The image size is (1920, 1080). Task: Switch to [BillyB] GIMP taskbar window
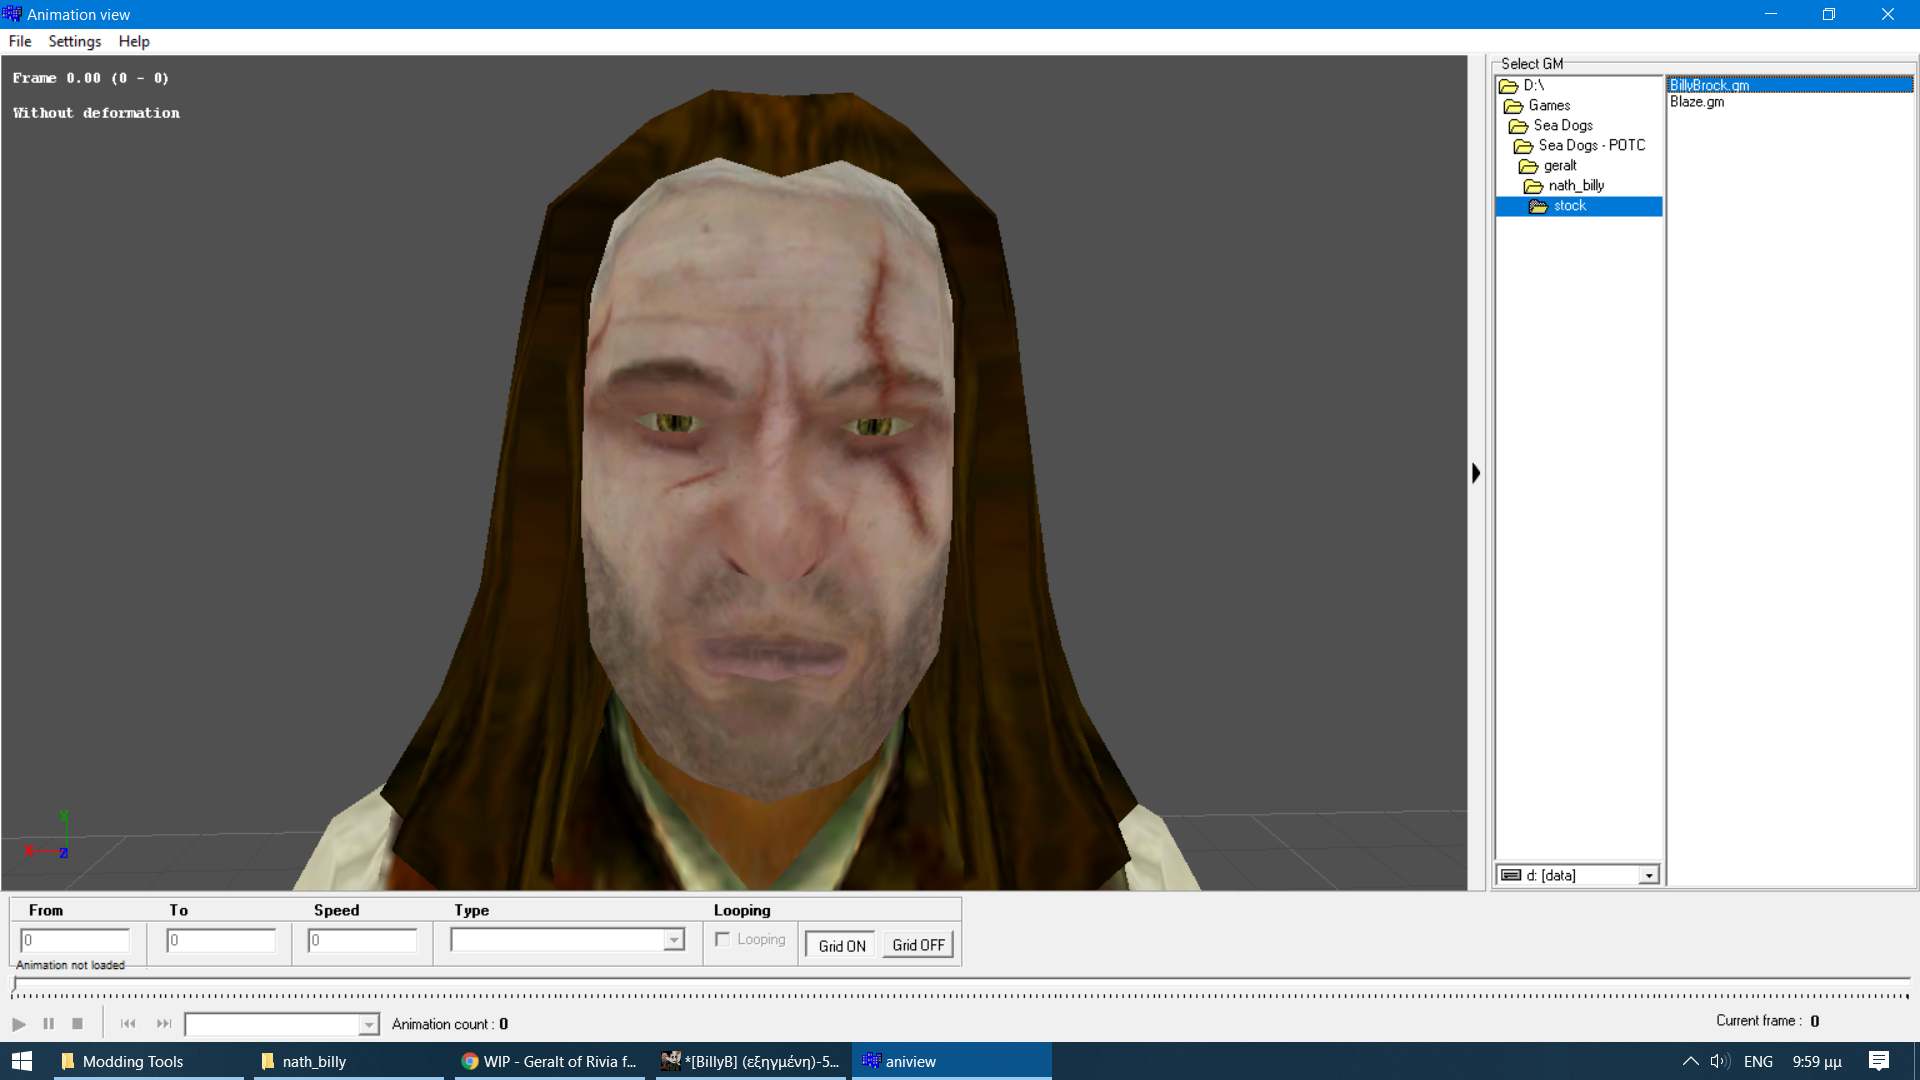(x=751, y=1061)
